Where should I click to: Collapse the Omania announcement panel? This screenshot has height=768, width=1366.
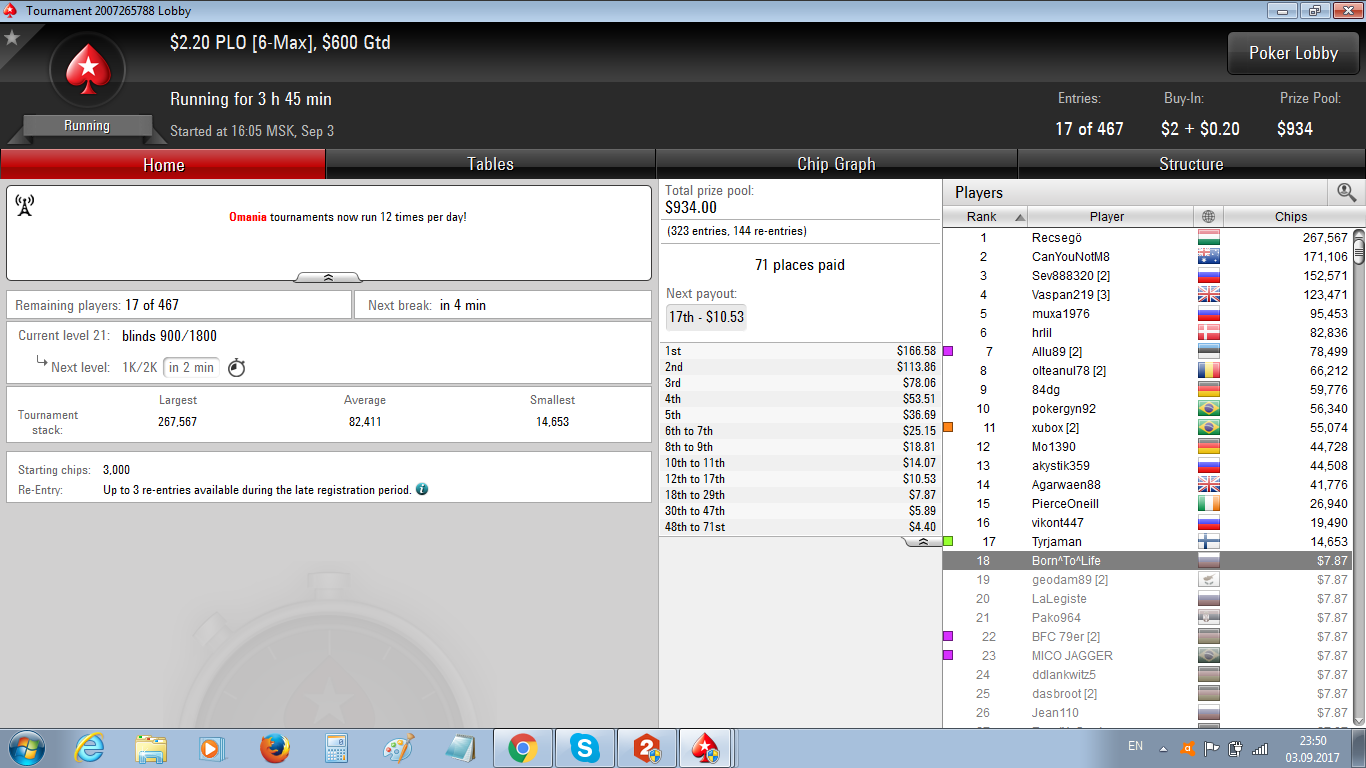click(x=328, y=277)
